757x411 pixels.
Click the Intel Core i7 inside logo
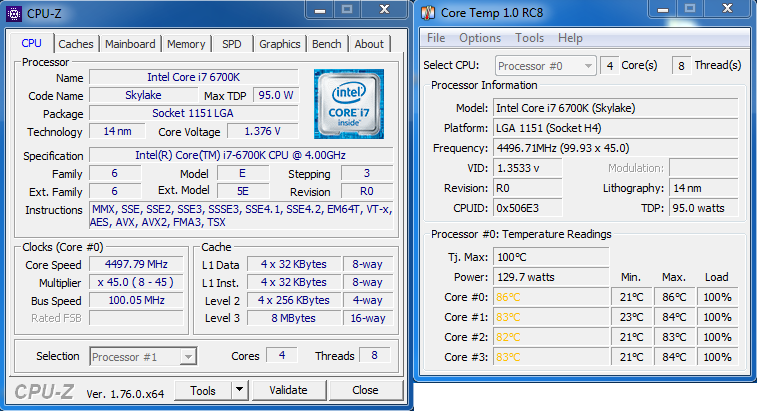click(x=349, y=104)
